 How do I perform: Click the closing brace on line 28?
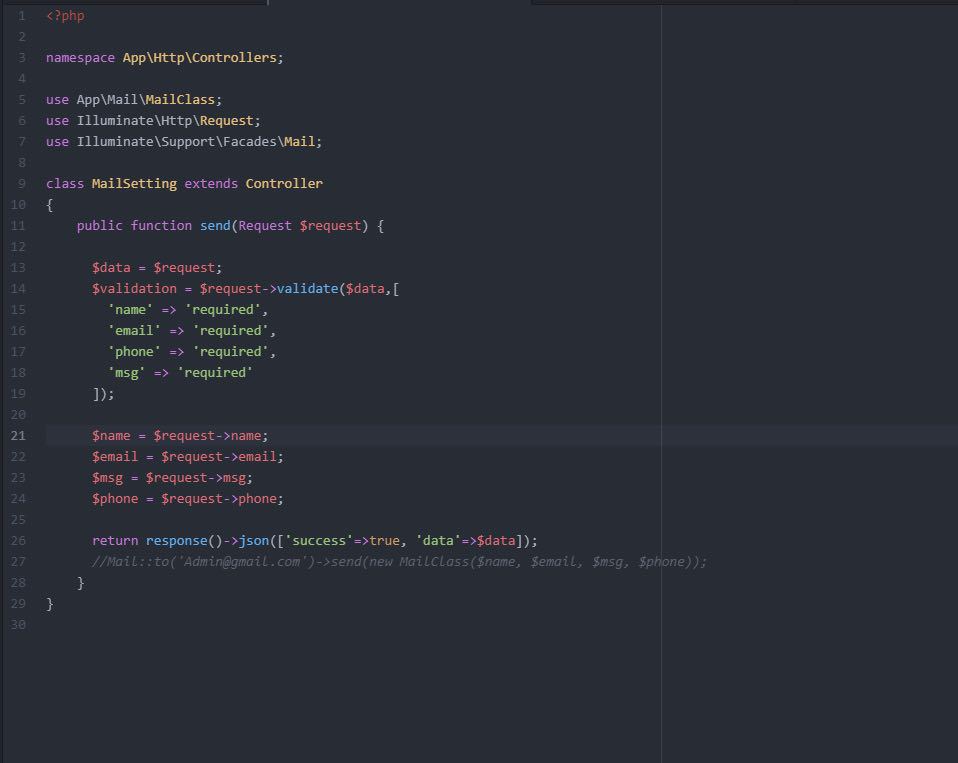pos(81,583)
